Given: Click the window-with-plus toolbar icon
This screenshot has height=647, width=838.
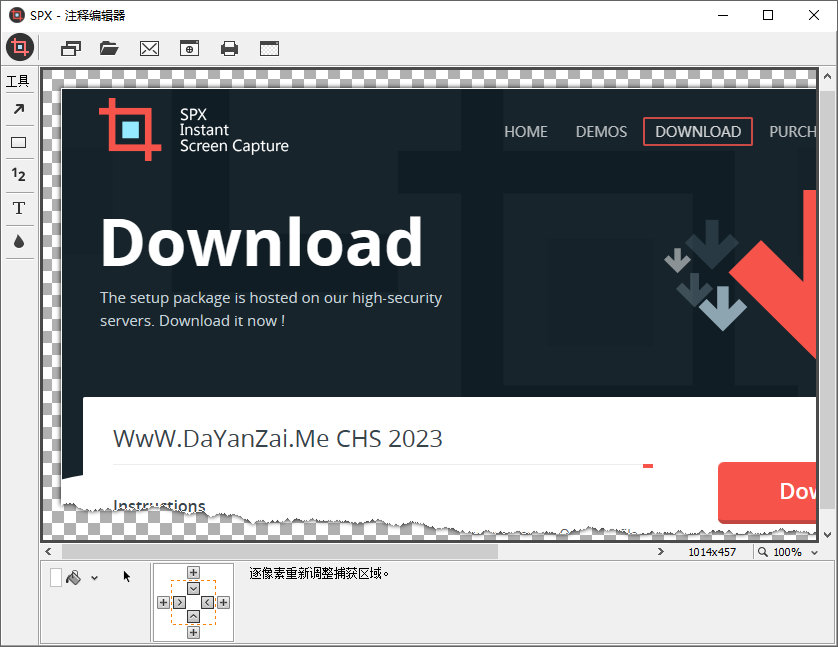Looking at the screenshot, I should (x=189, y=49).
